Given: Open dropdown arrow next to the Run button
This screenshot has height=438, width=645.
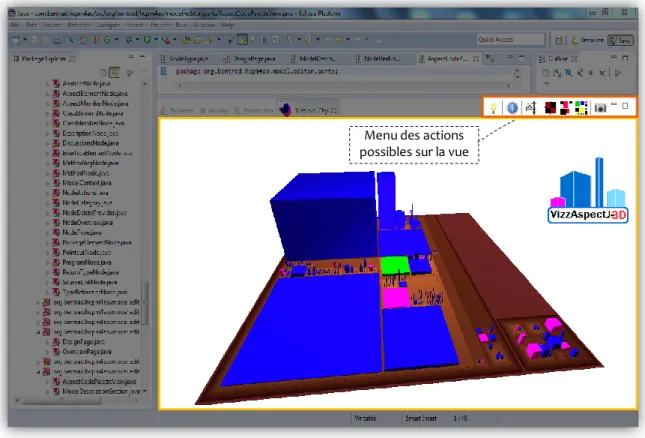Looking at the screenshot, I should click(x=156, y=40).
